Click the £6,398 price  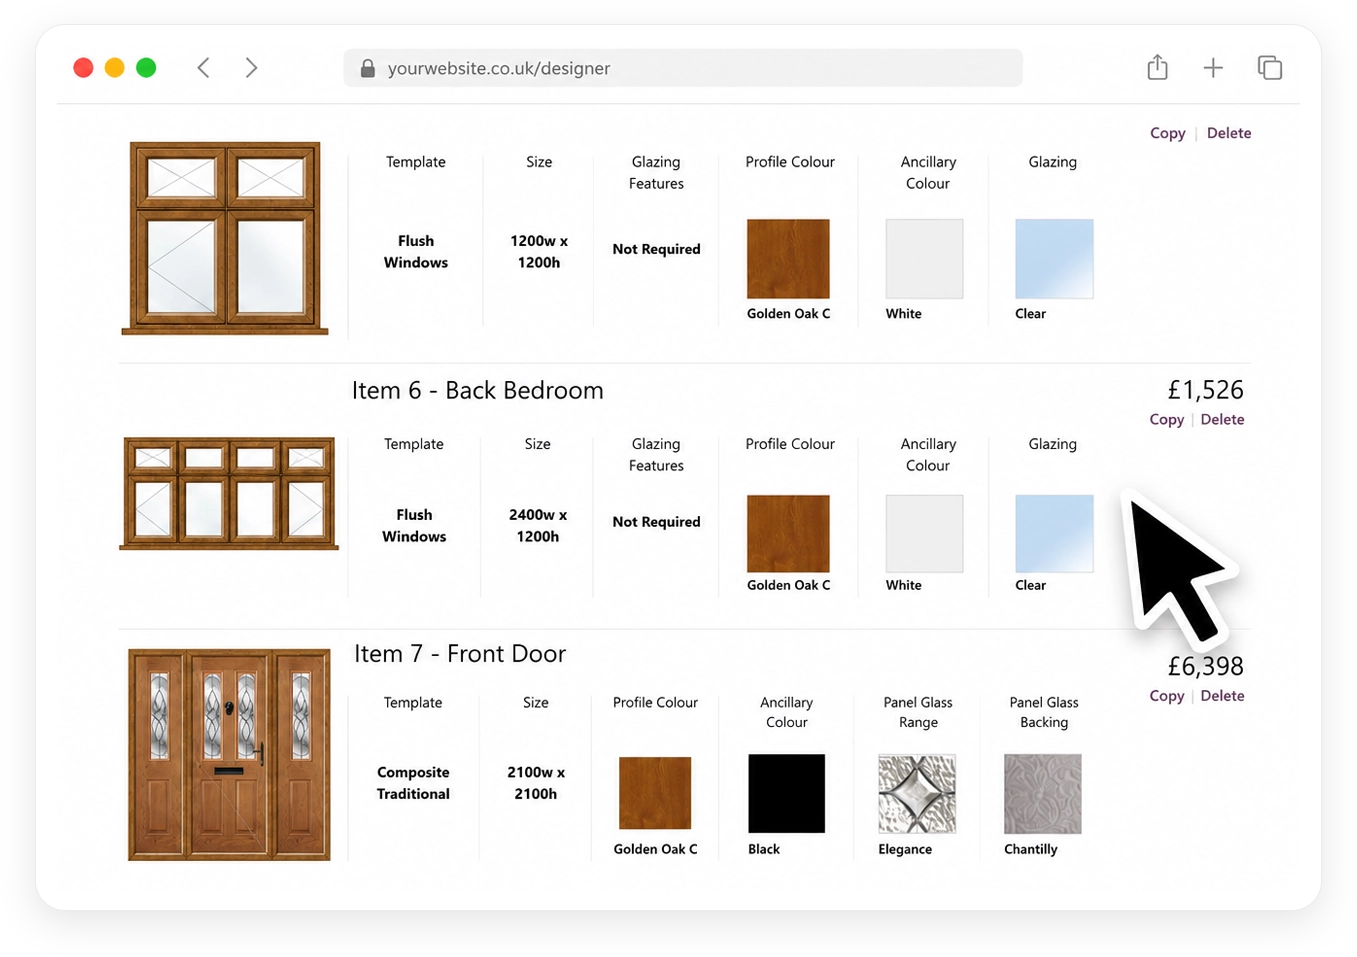pyautogui.click(x=1205, y=666)
